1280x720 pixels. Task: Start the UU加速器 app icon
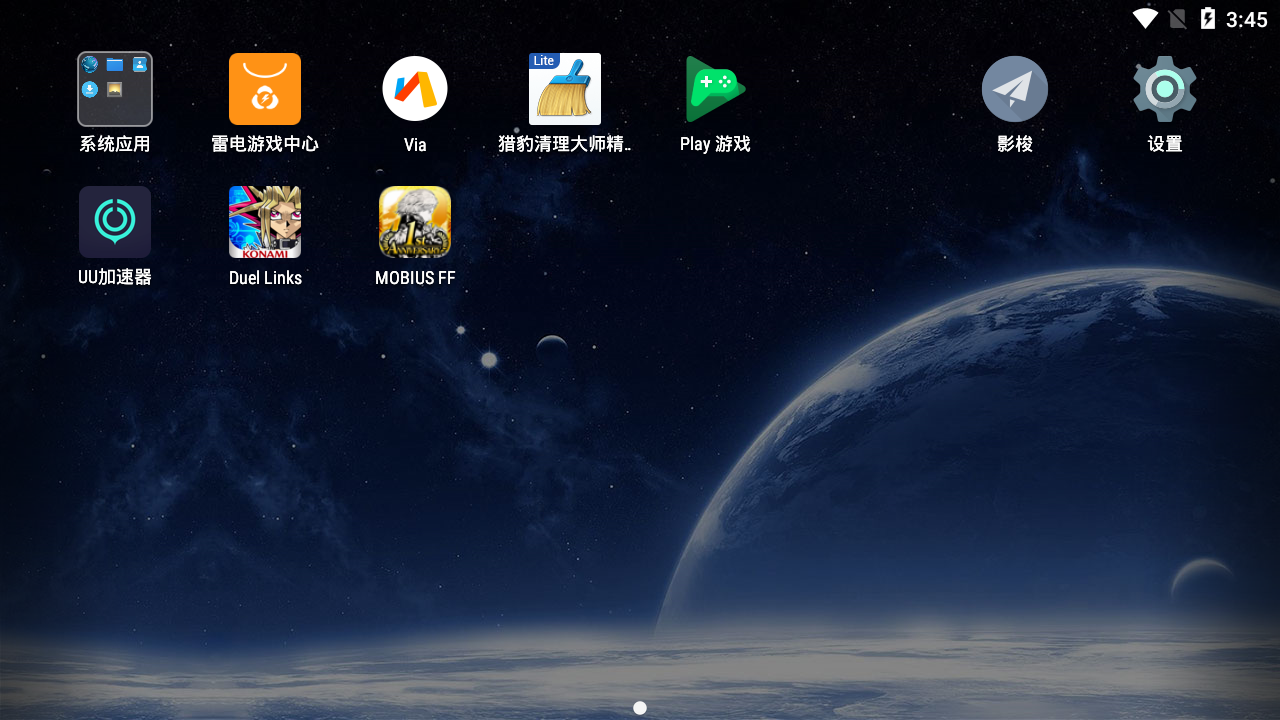[115, 222]
